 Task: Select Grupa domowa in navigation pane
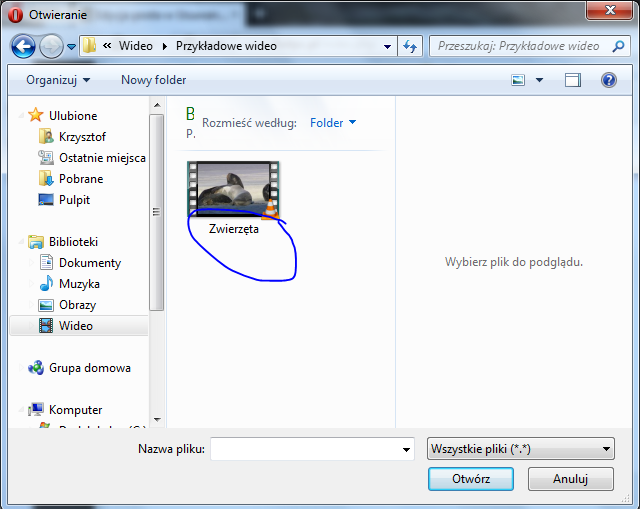[x=89, y=368]
